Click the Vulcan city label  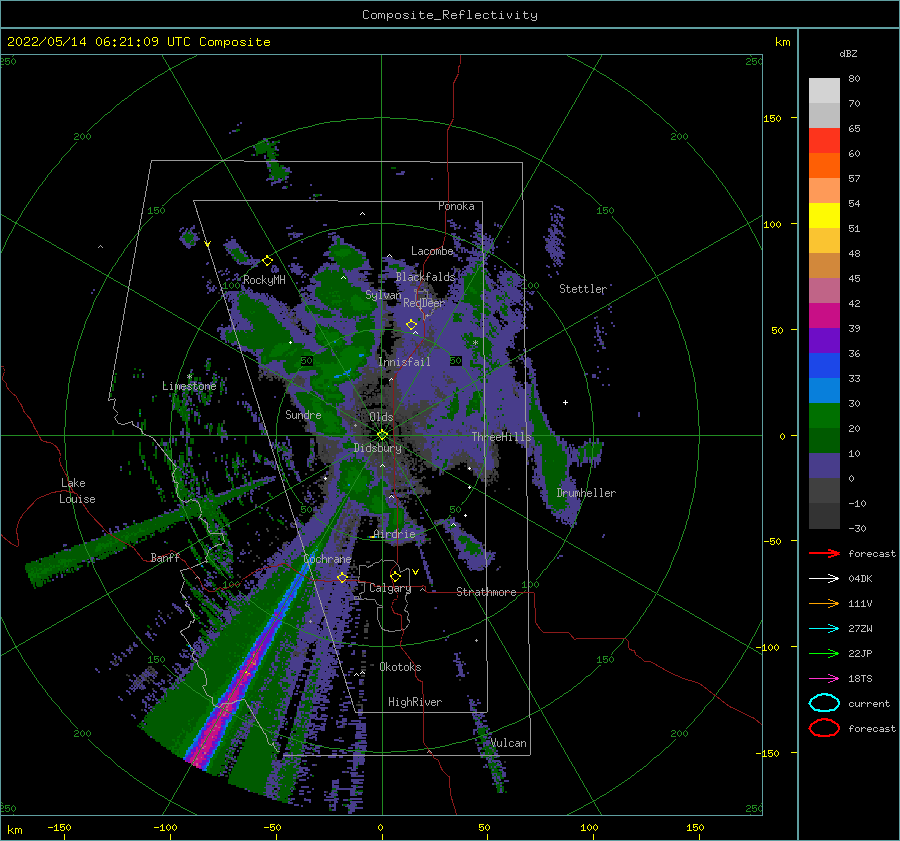click(x=509, y=743)
